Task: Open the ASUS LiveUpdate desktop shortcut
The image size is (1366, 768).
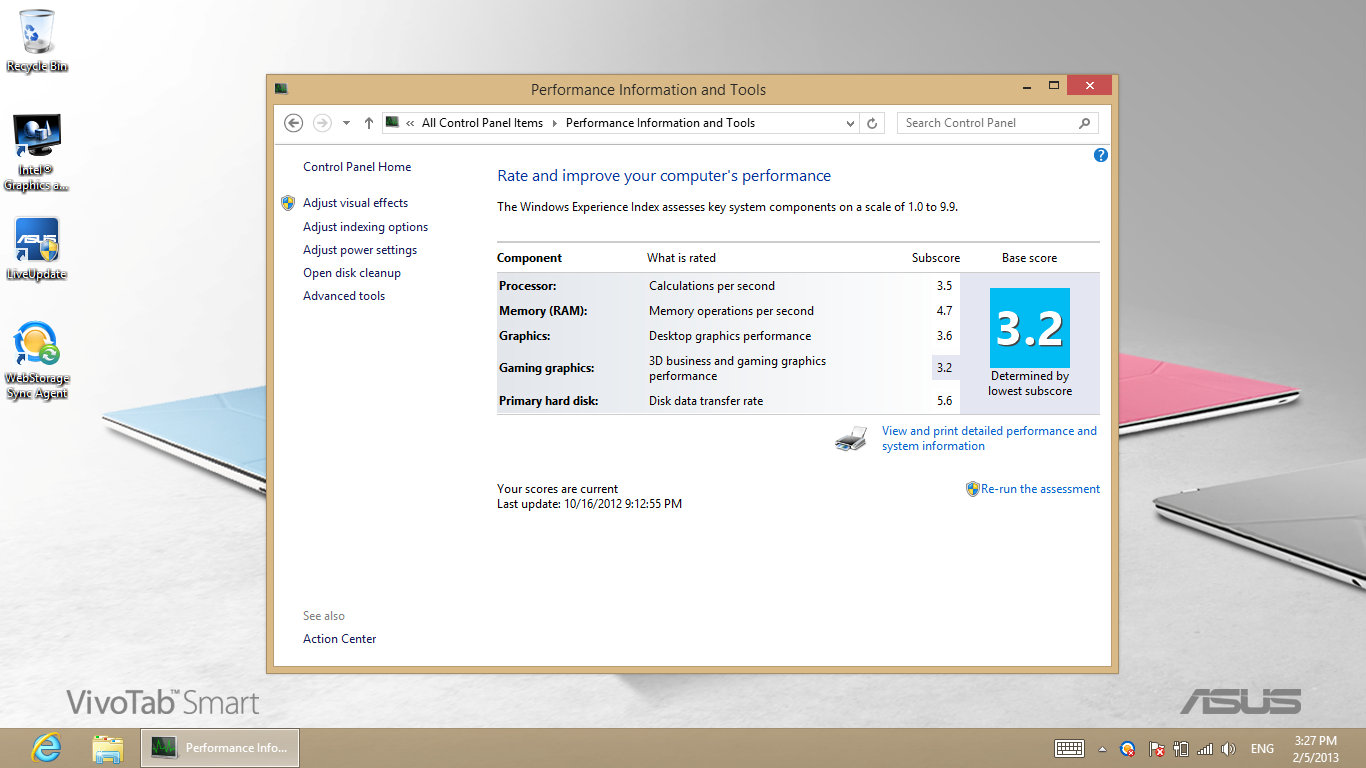Action: click(x=37, y=249)
